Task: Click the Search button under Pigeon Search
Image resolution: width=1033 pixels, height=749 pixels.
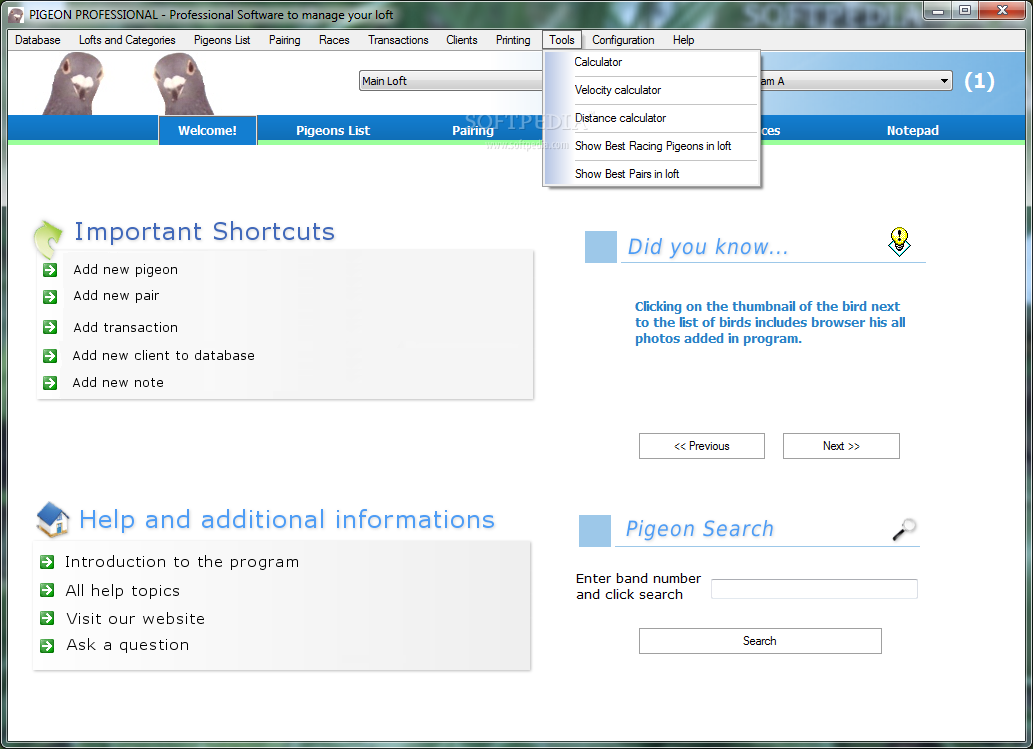Action: 760,641
